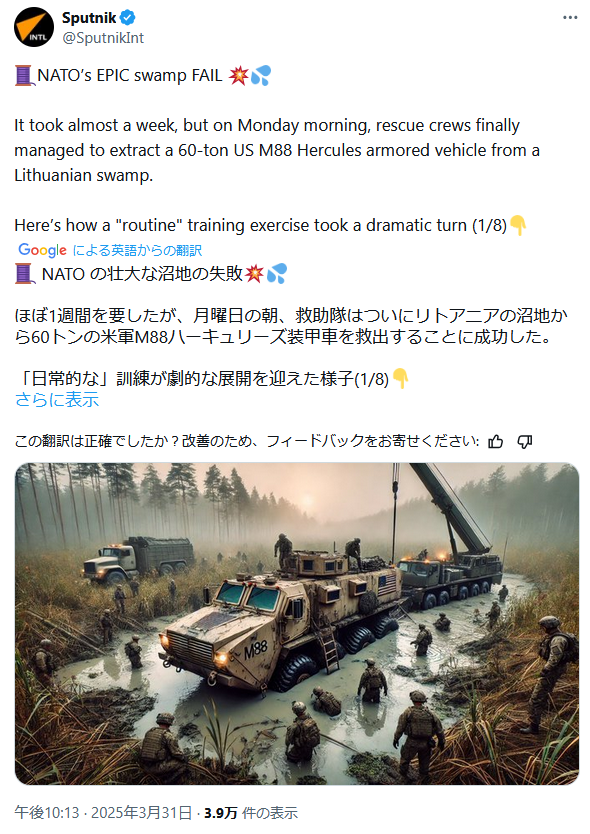This screenshot has height=834, width=590.
Task: Open the three-dot more options menu
Action: click(x=570, y=18)
